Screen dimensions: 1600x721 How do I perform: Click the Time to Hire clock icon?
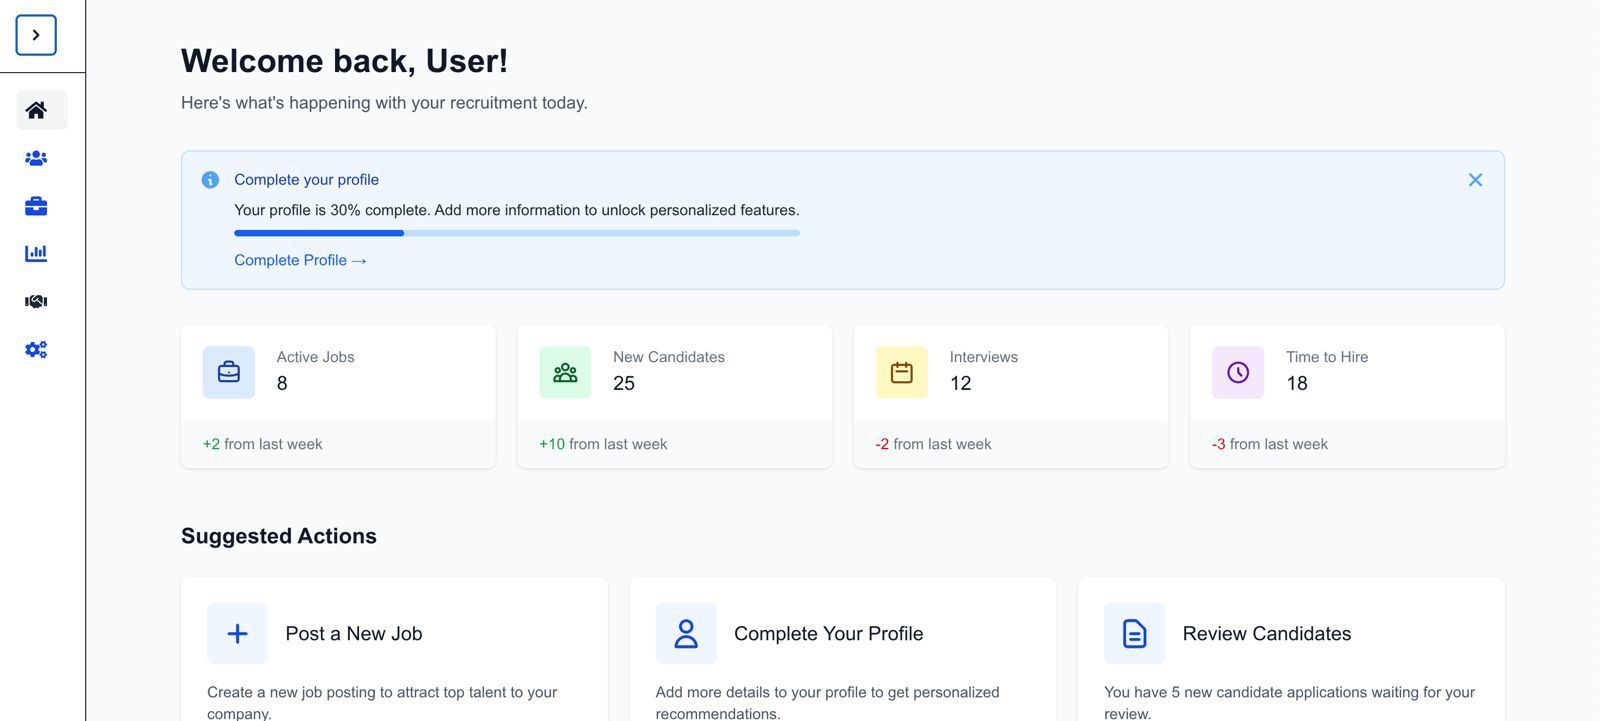coord(1238,372)
